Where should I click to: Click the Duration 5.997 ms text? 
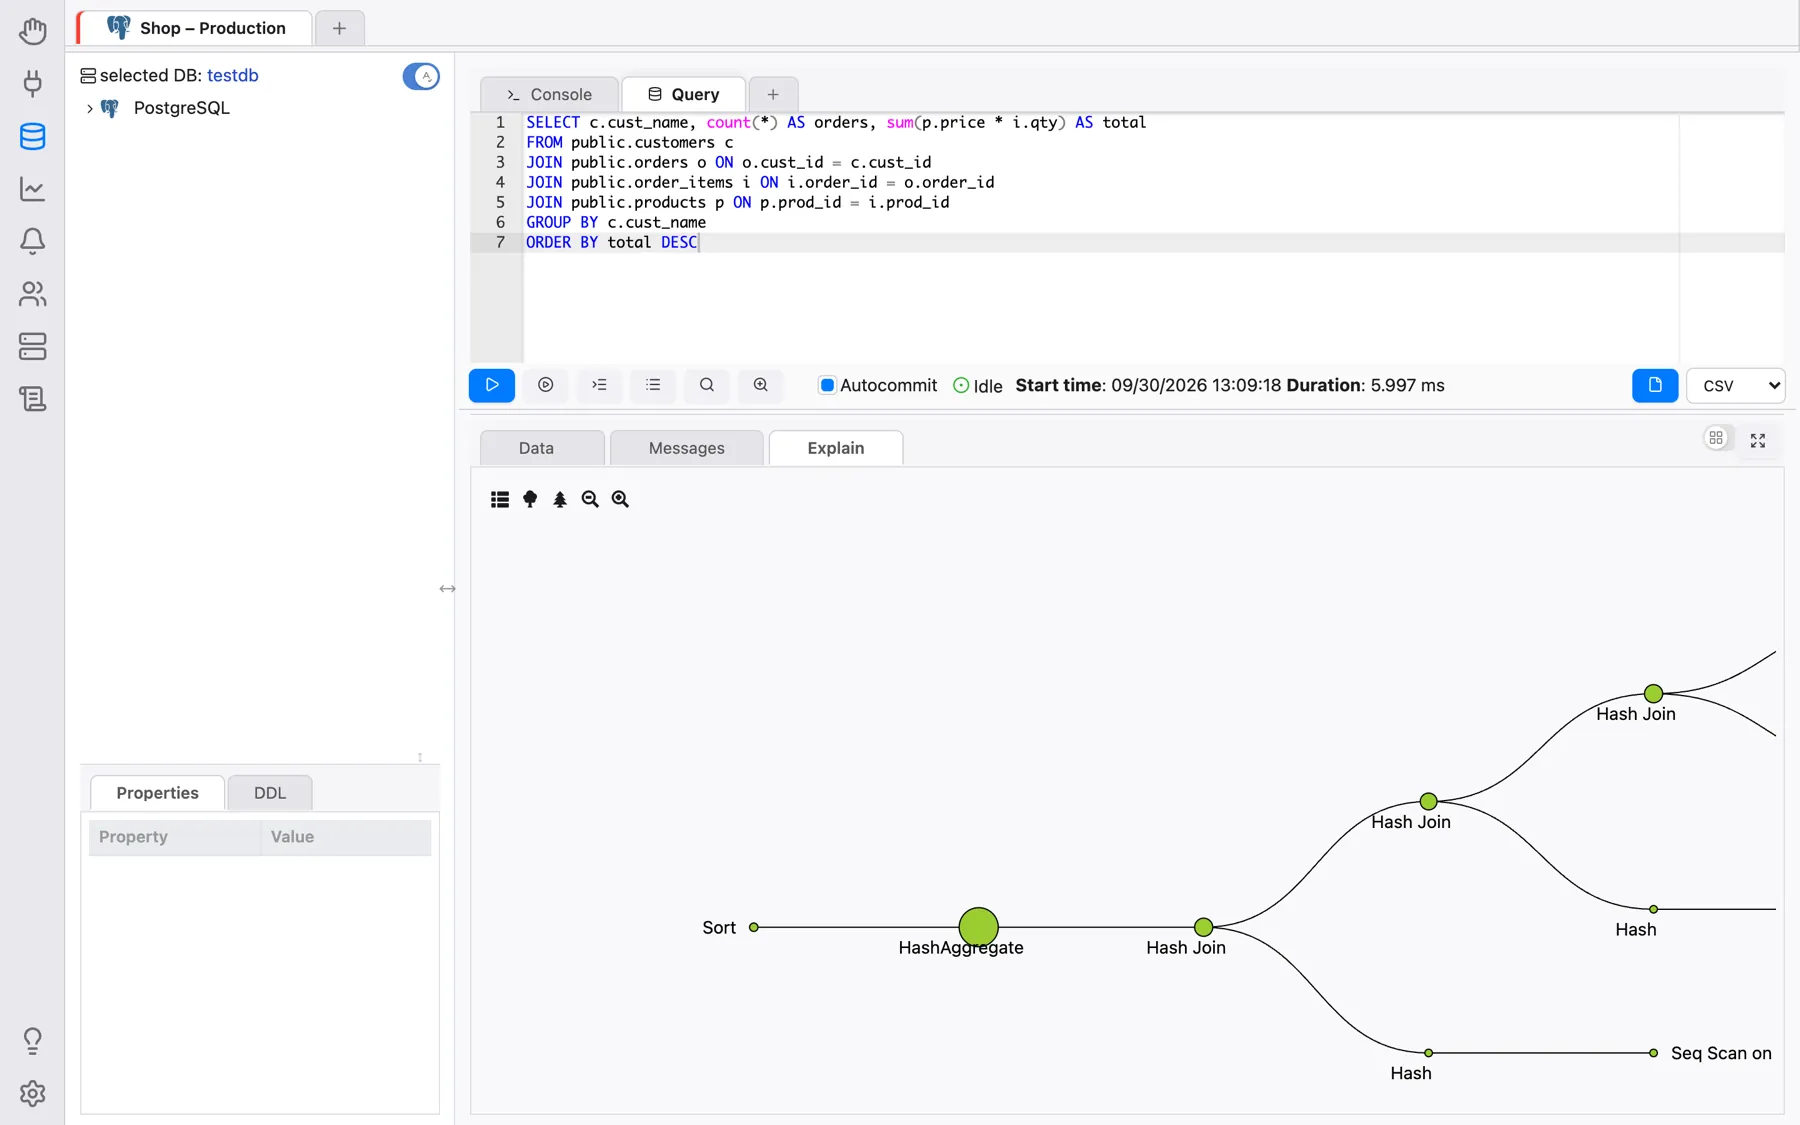click(x=1365, y=385)
